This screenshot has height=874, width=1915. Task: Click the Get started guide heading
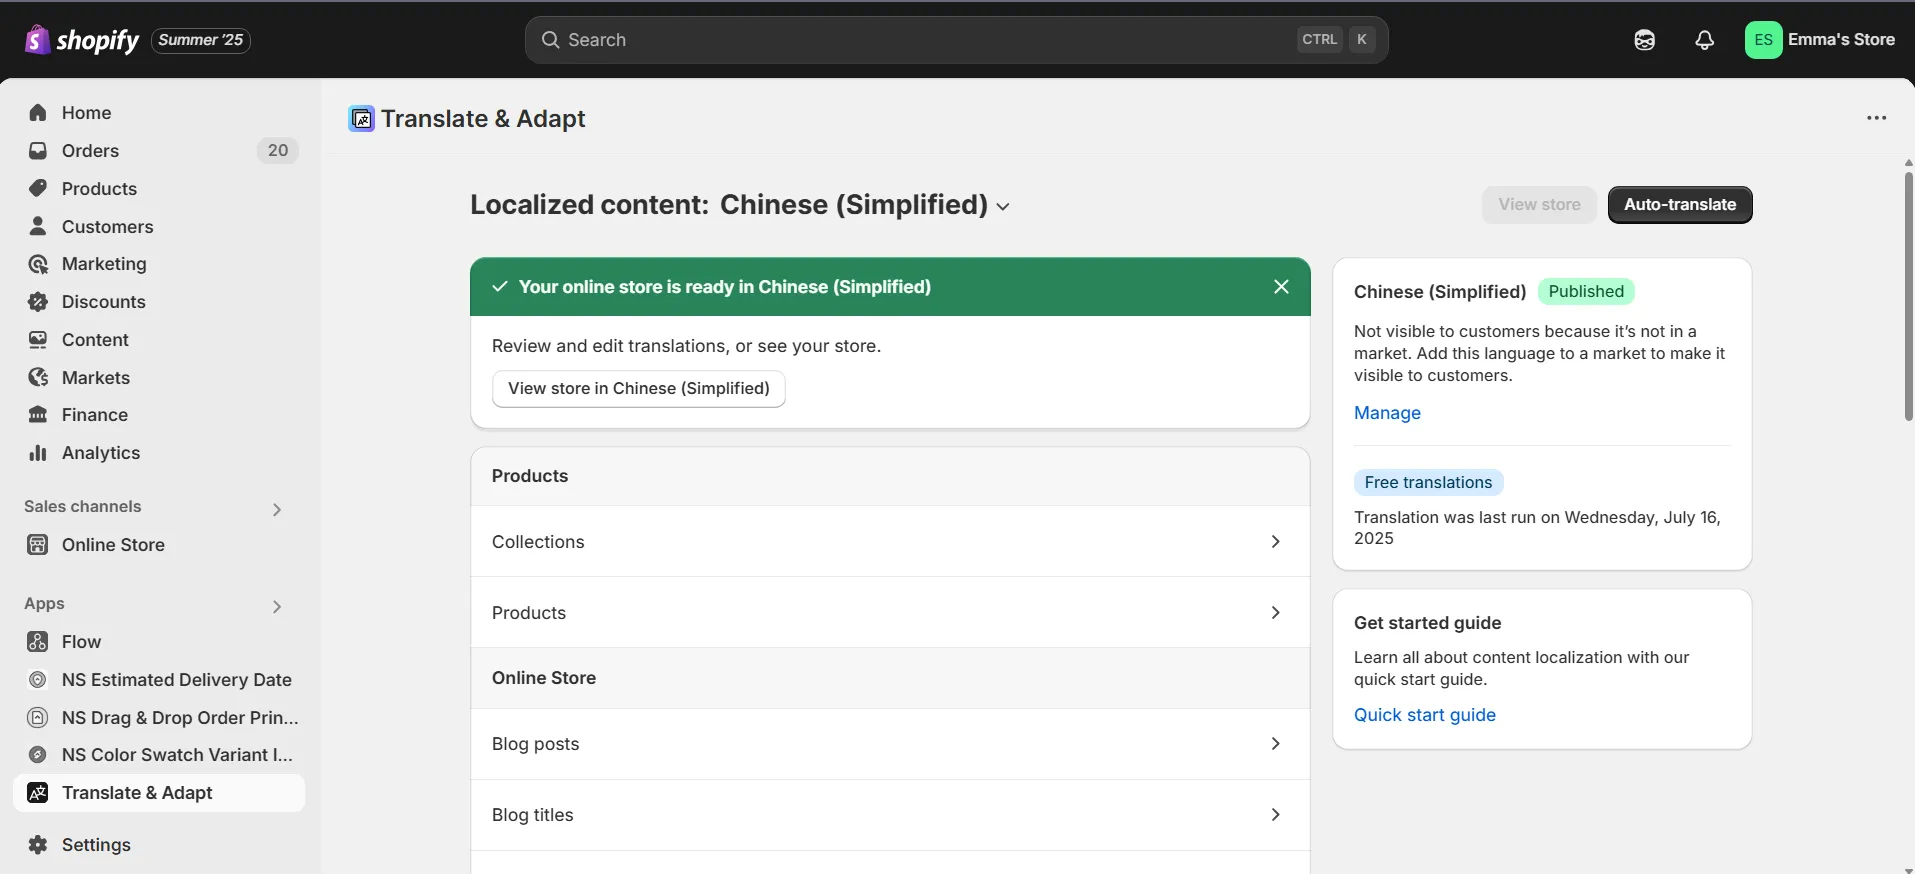point(1428,623)
